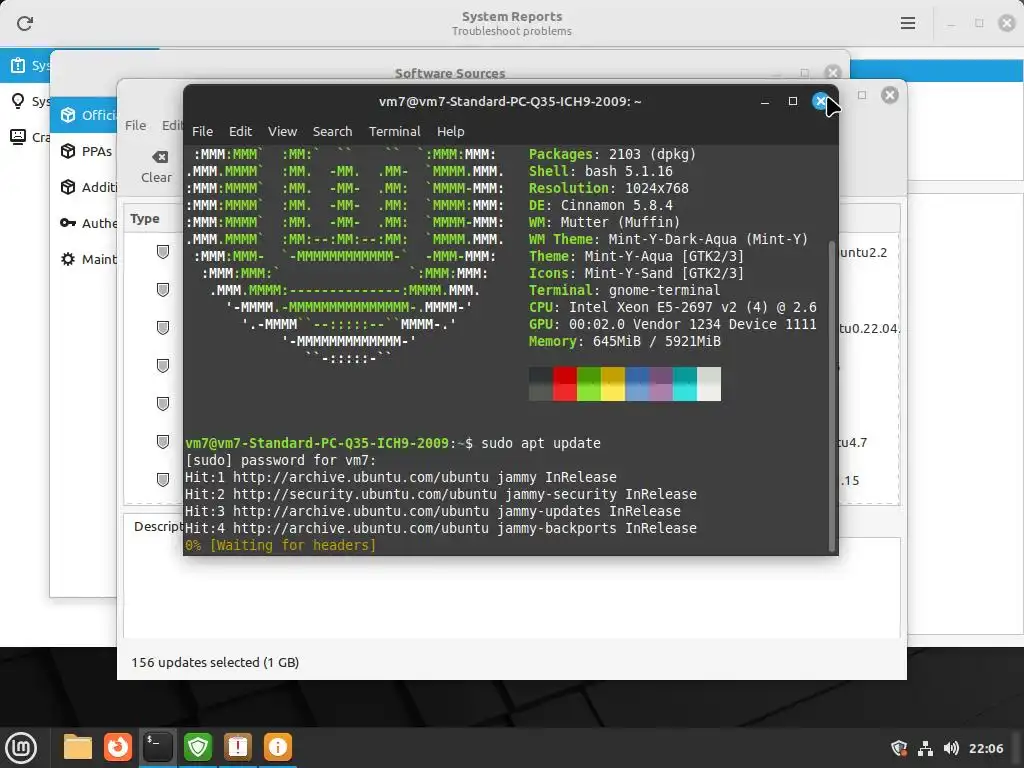Open the terminal View menu
This screenshot has width=1024, height=768.
point(282,131)
